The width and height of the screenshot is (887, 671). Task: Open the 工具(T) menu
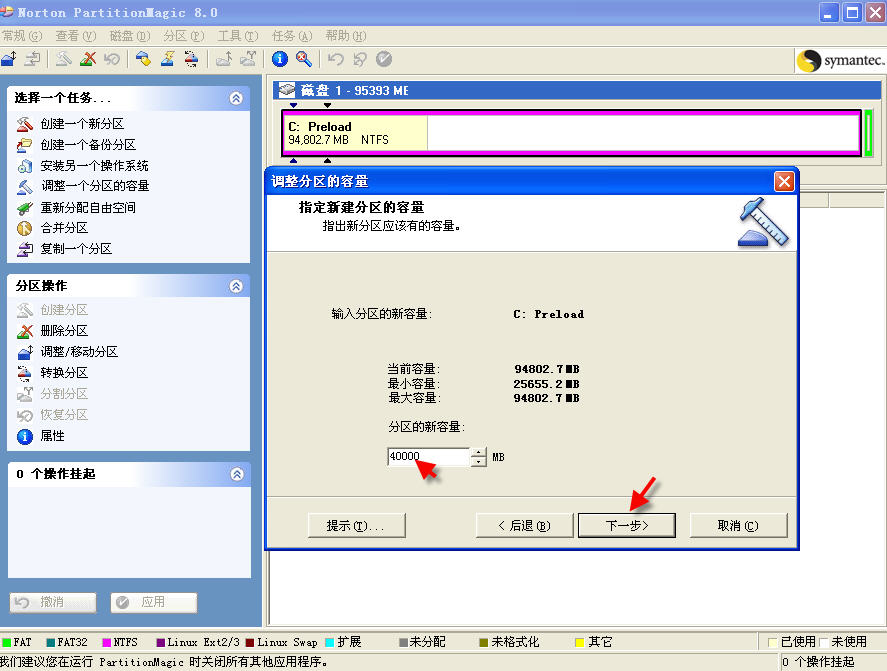pos(238,36)
